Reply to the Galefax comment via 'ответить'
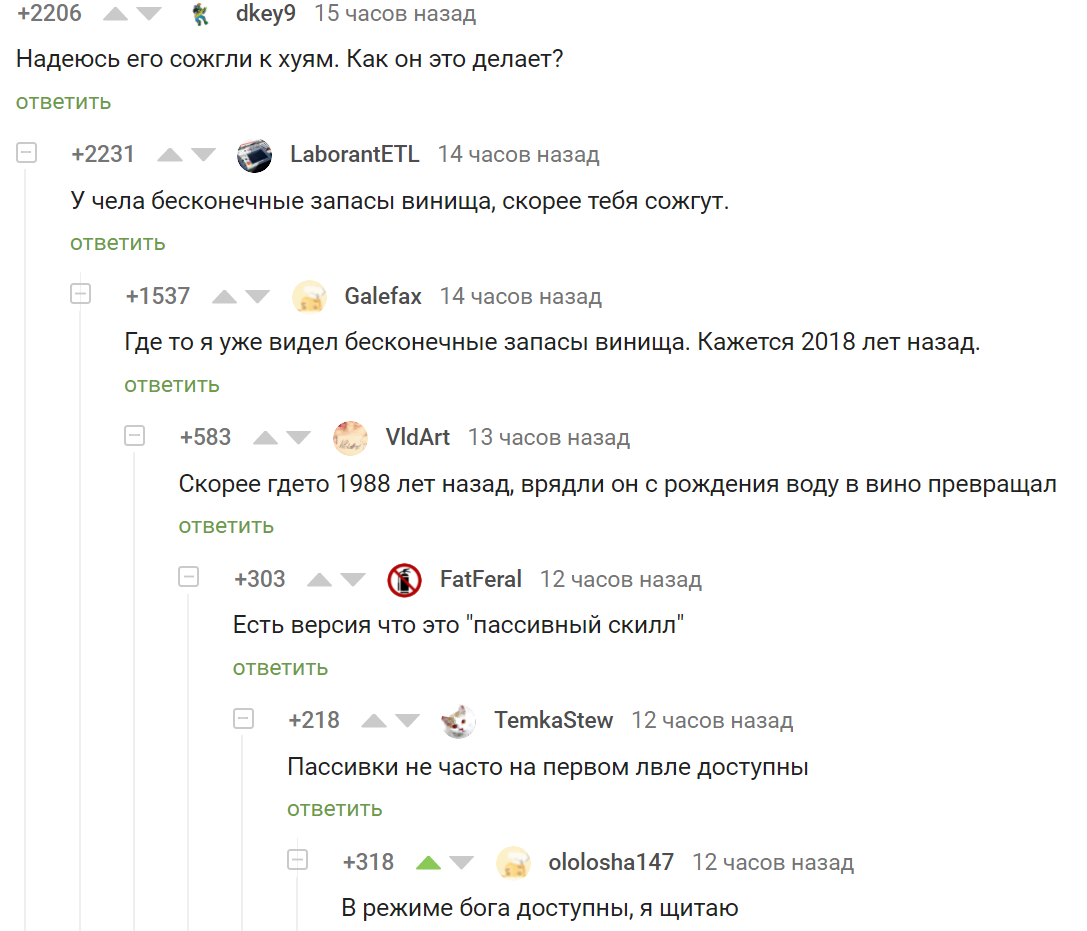Screen dimensions: 1087x931 pyautogui.click(x=172, y=385)
